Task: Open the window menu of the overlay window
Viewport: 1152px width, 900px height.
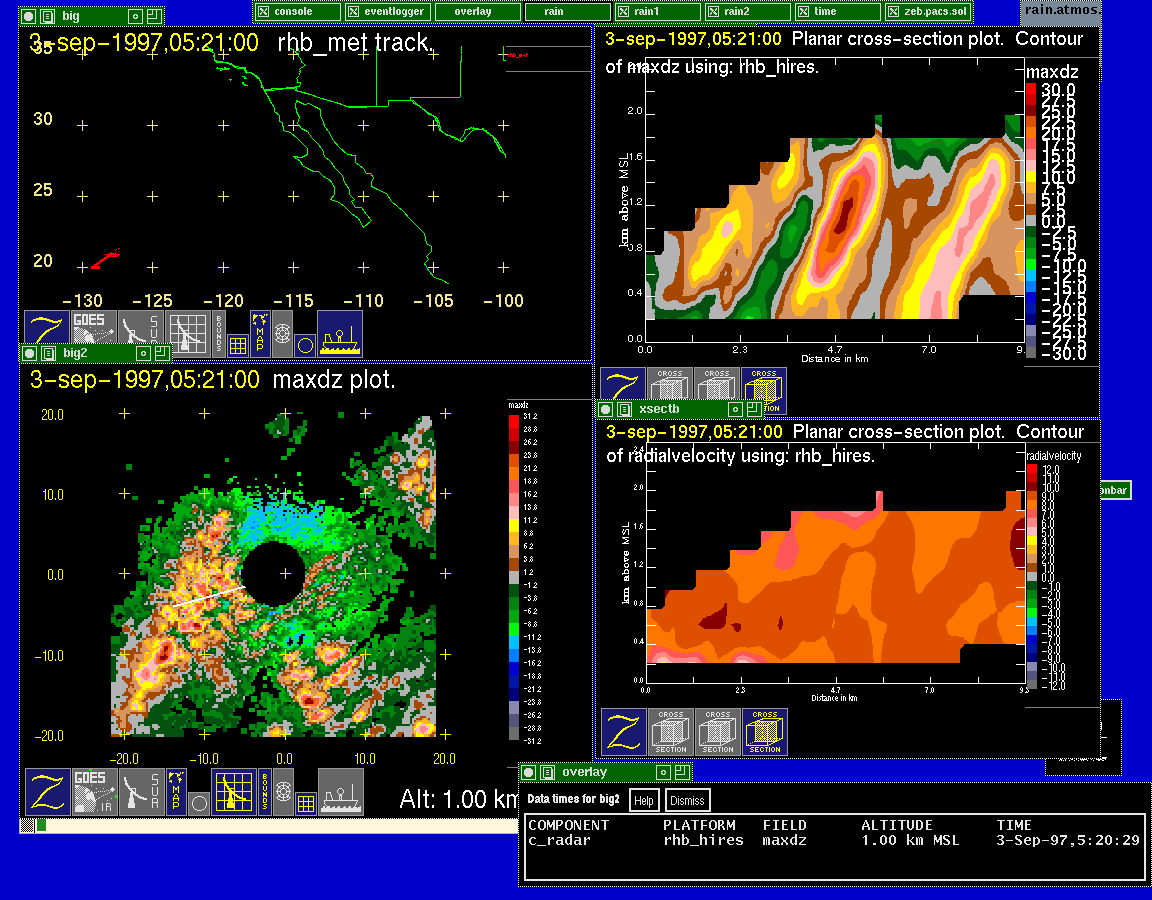Action: (530, 772)
